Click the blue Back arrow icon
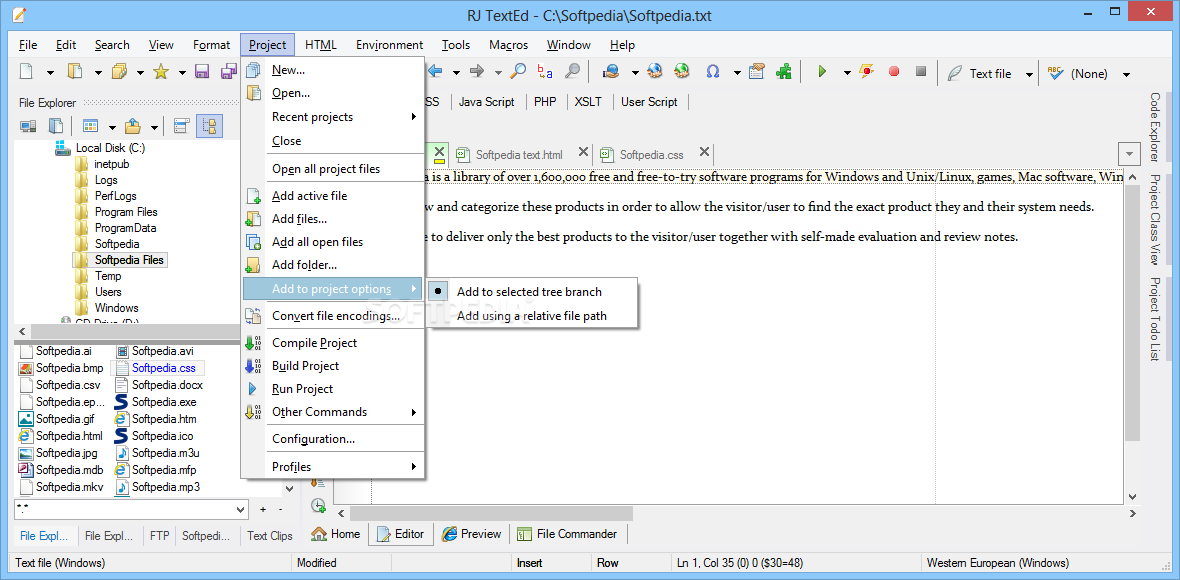1180x580 pixels. click(436, 71)
